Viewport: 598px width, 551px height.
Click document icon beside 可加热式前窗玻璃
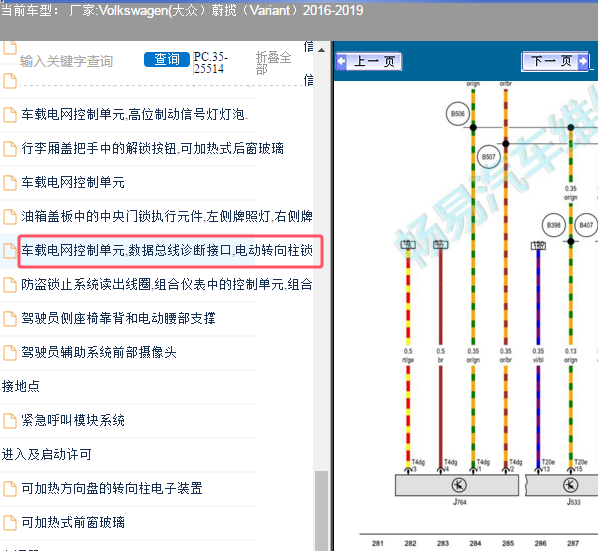tap(10, 522)
